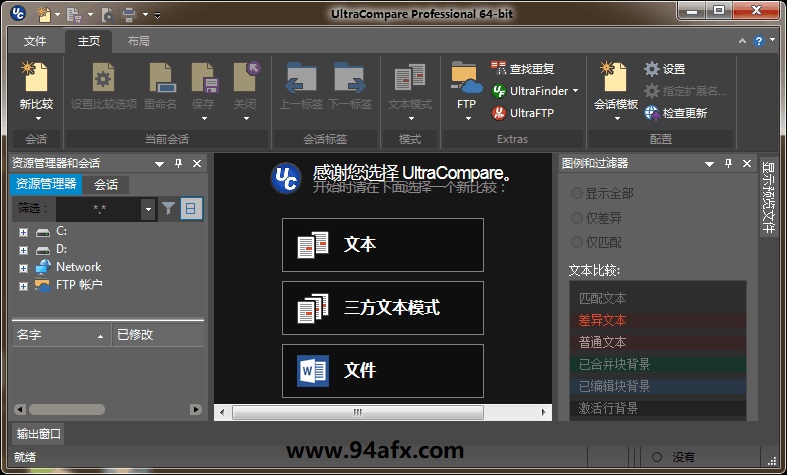Click the 激活行背景 legend entry
Screen dimensions: 787x475
pos(658,408)
